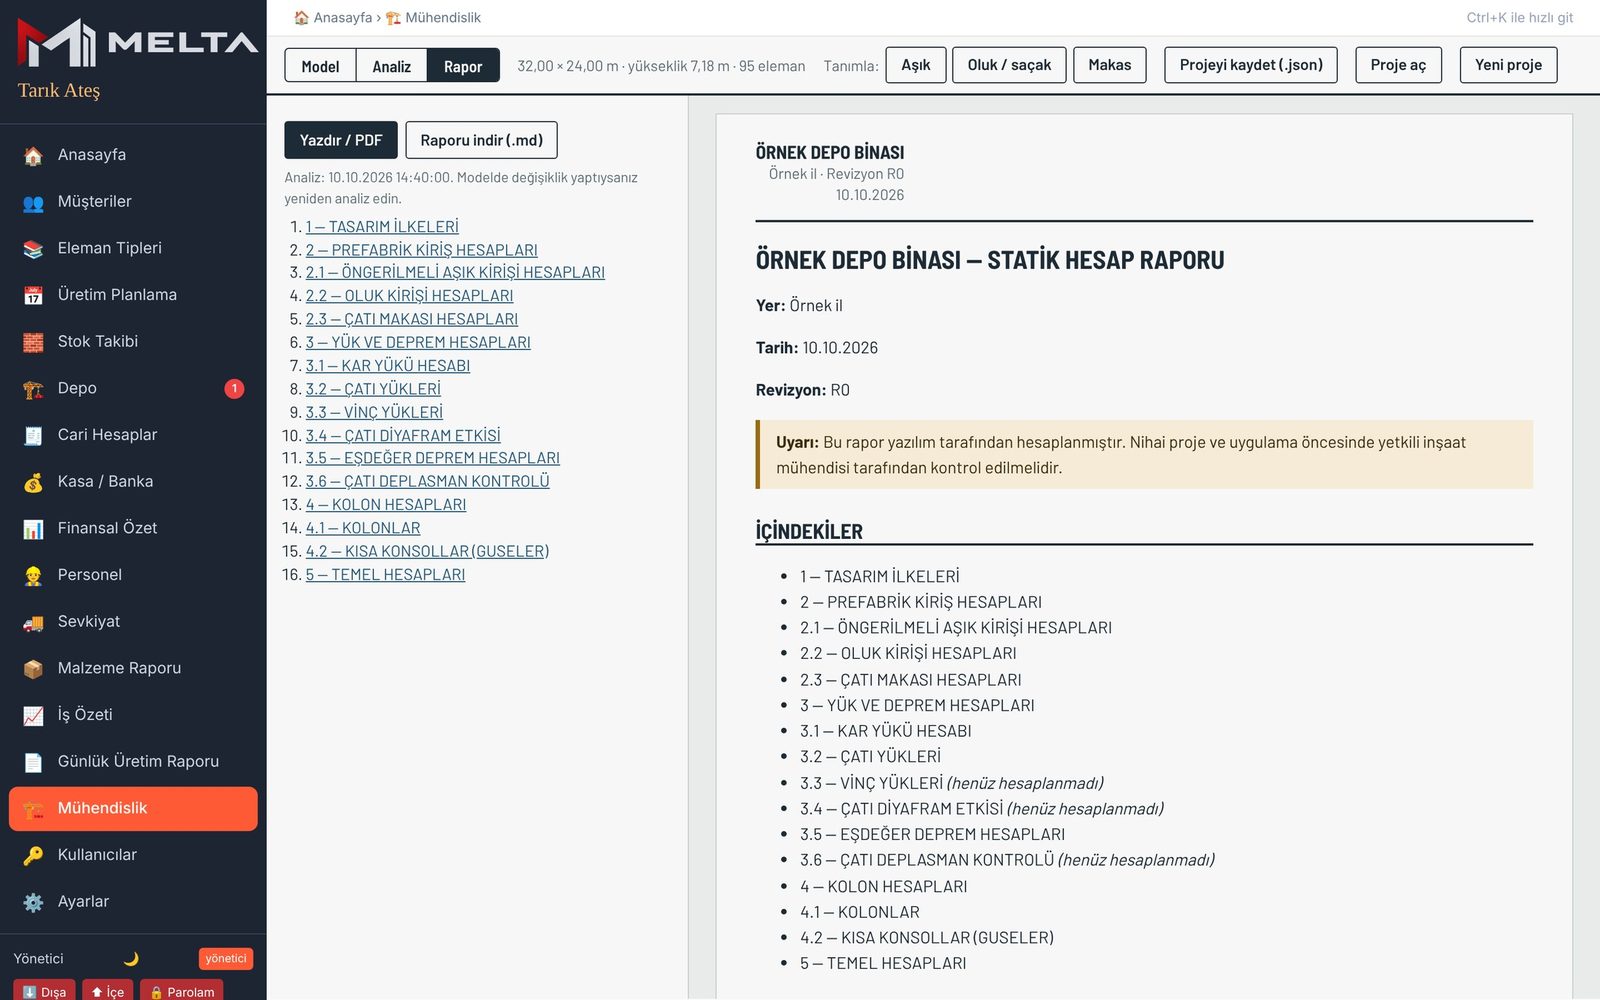Click the Kullanıcılar key icon
The width and height of the screenshot is (1600, 1000).
pyautogui.click(x=33, y=856)
